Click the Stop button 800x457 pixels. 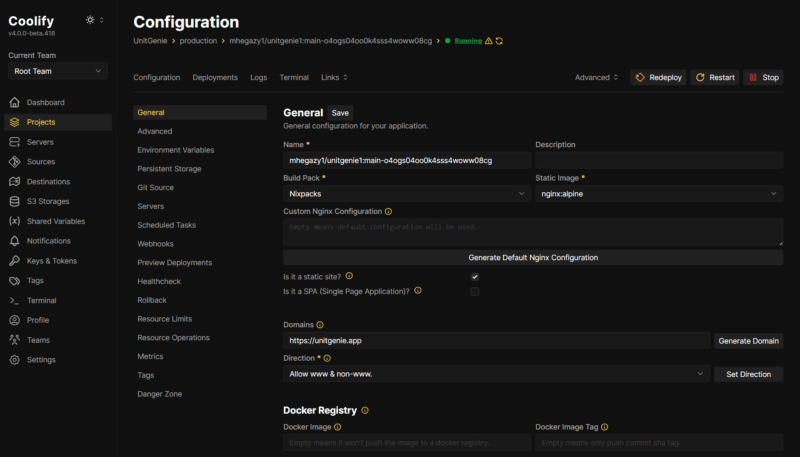point(763,78)
